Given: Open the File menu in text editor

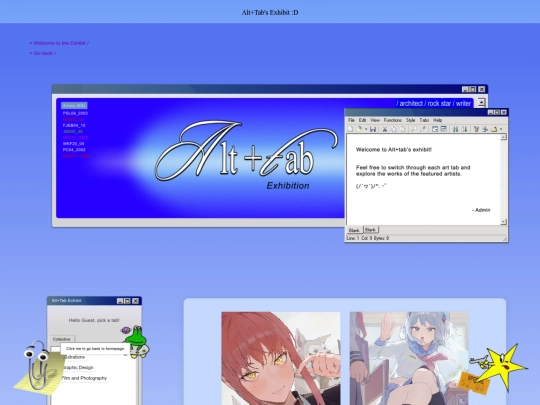Looking at the screenshot, I should pos(351,120).
